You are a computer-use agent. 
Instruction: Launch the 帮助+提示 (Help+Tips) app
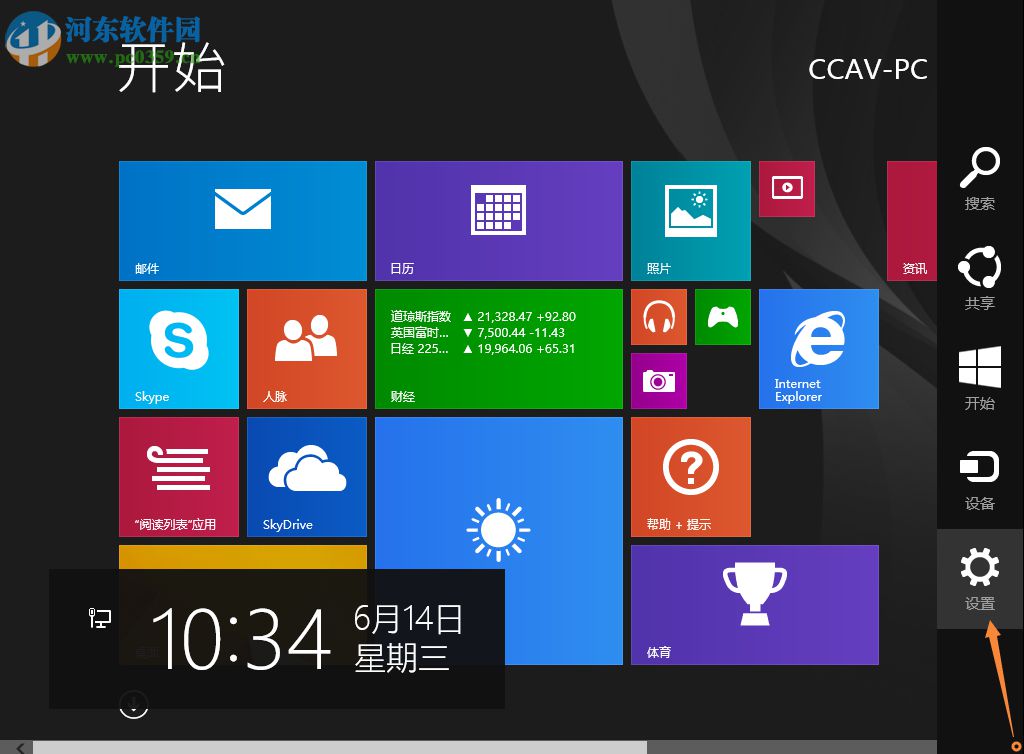point(690,476)
